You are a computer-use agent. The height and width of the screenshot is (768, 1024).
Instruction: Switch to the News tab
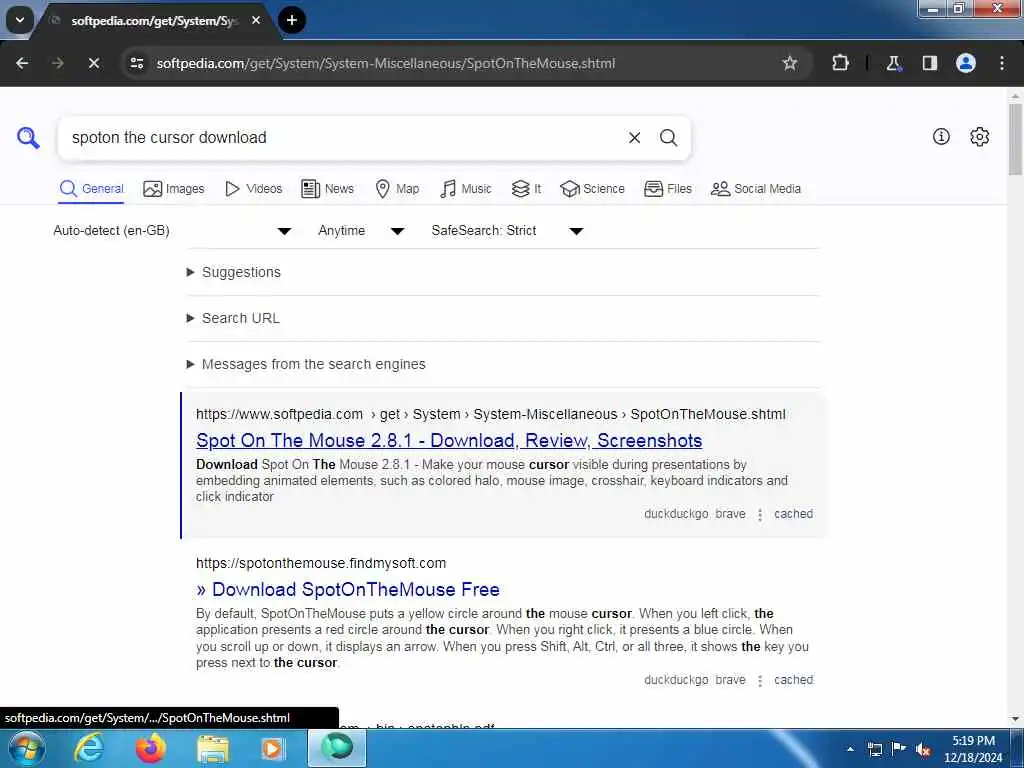(x=327, y=189)
